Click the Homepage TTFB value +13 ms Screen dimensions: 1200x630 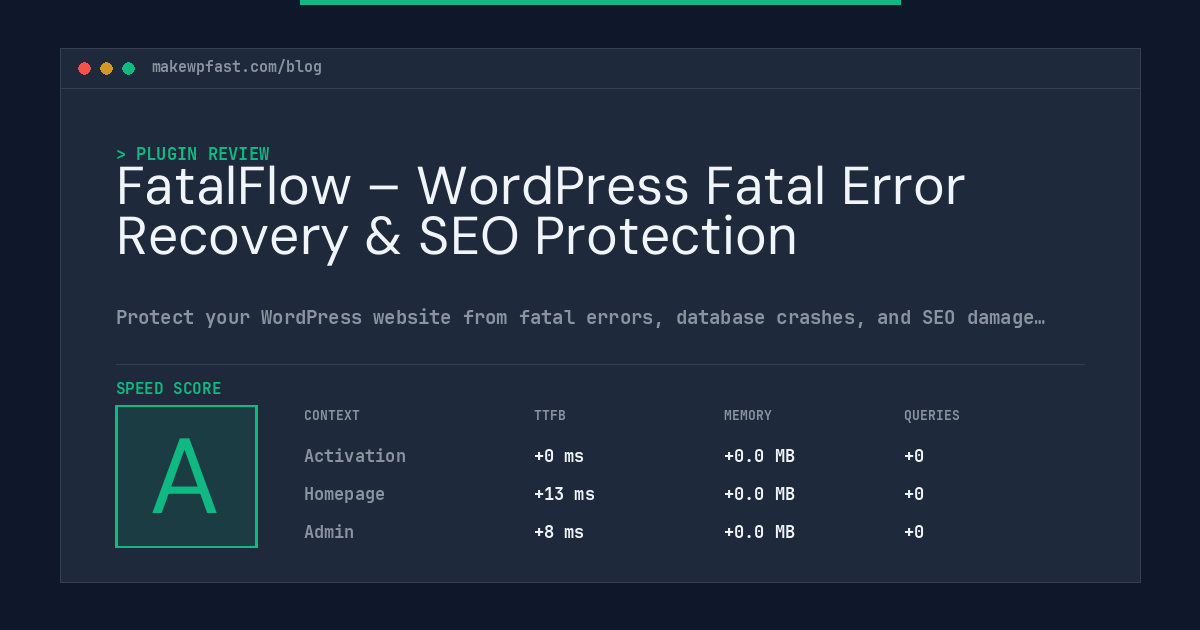coord(564,494)
